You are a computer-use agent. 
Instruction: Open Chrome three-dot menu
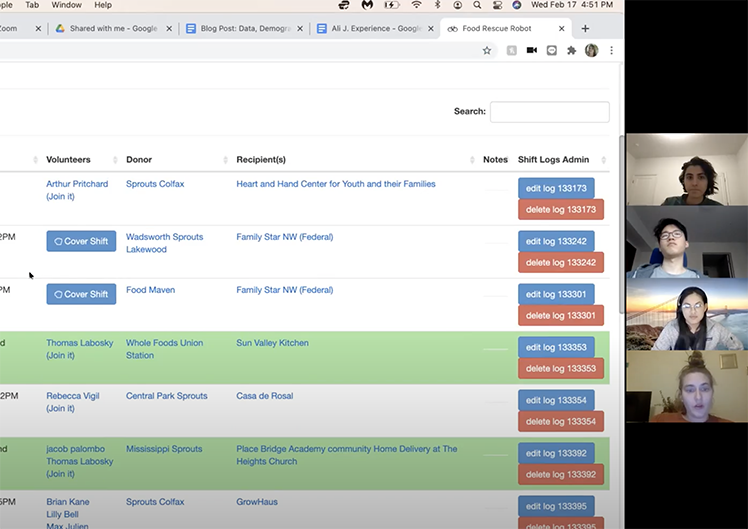coord(612,51)
